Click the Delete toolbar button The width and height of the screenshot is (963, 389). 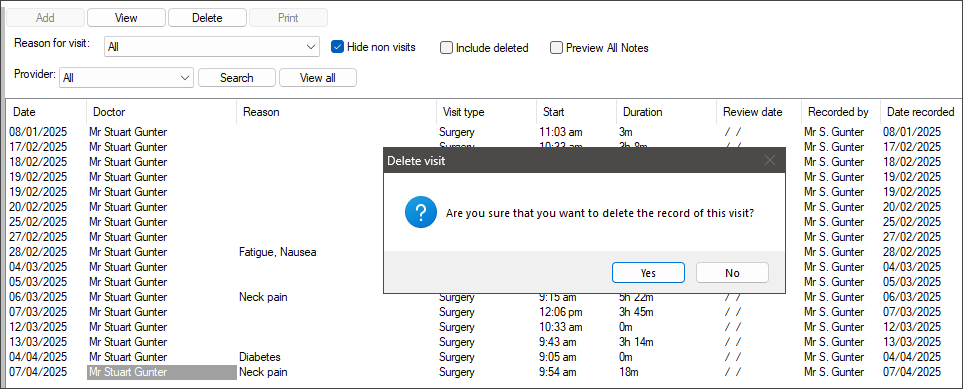tap(207, 18)
